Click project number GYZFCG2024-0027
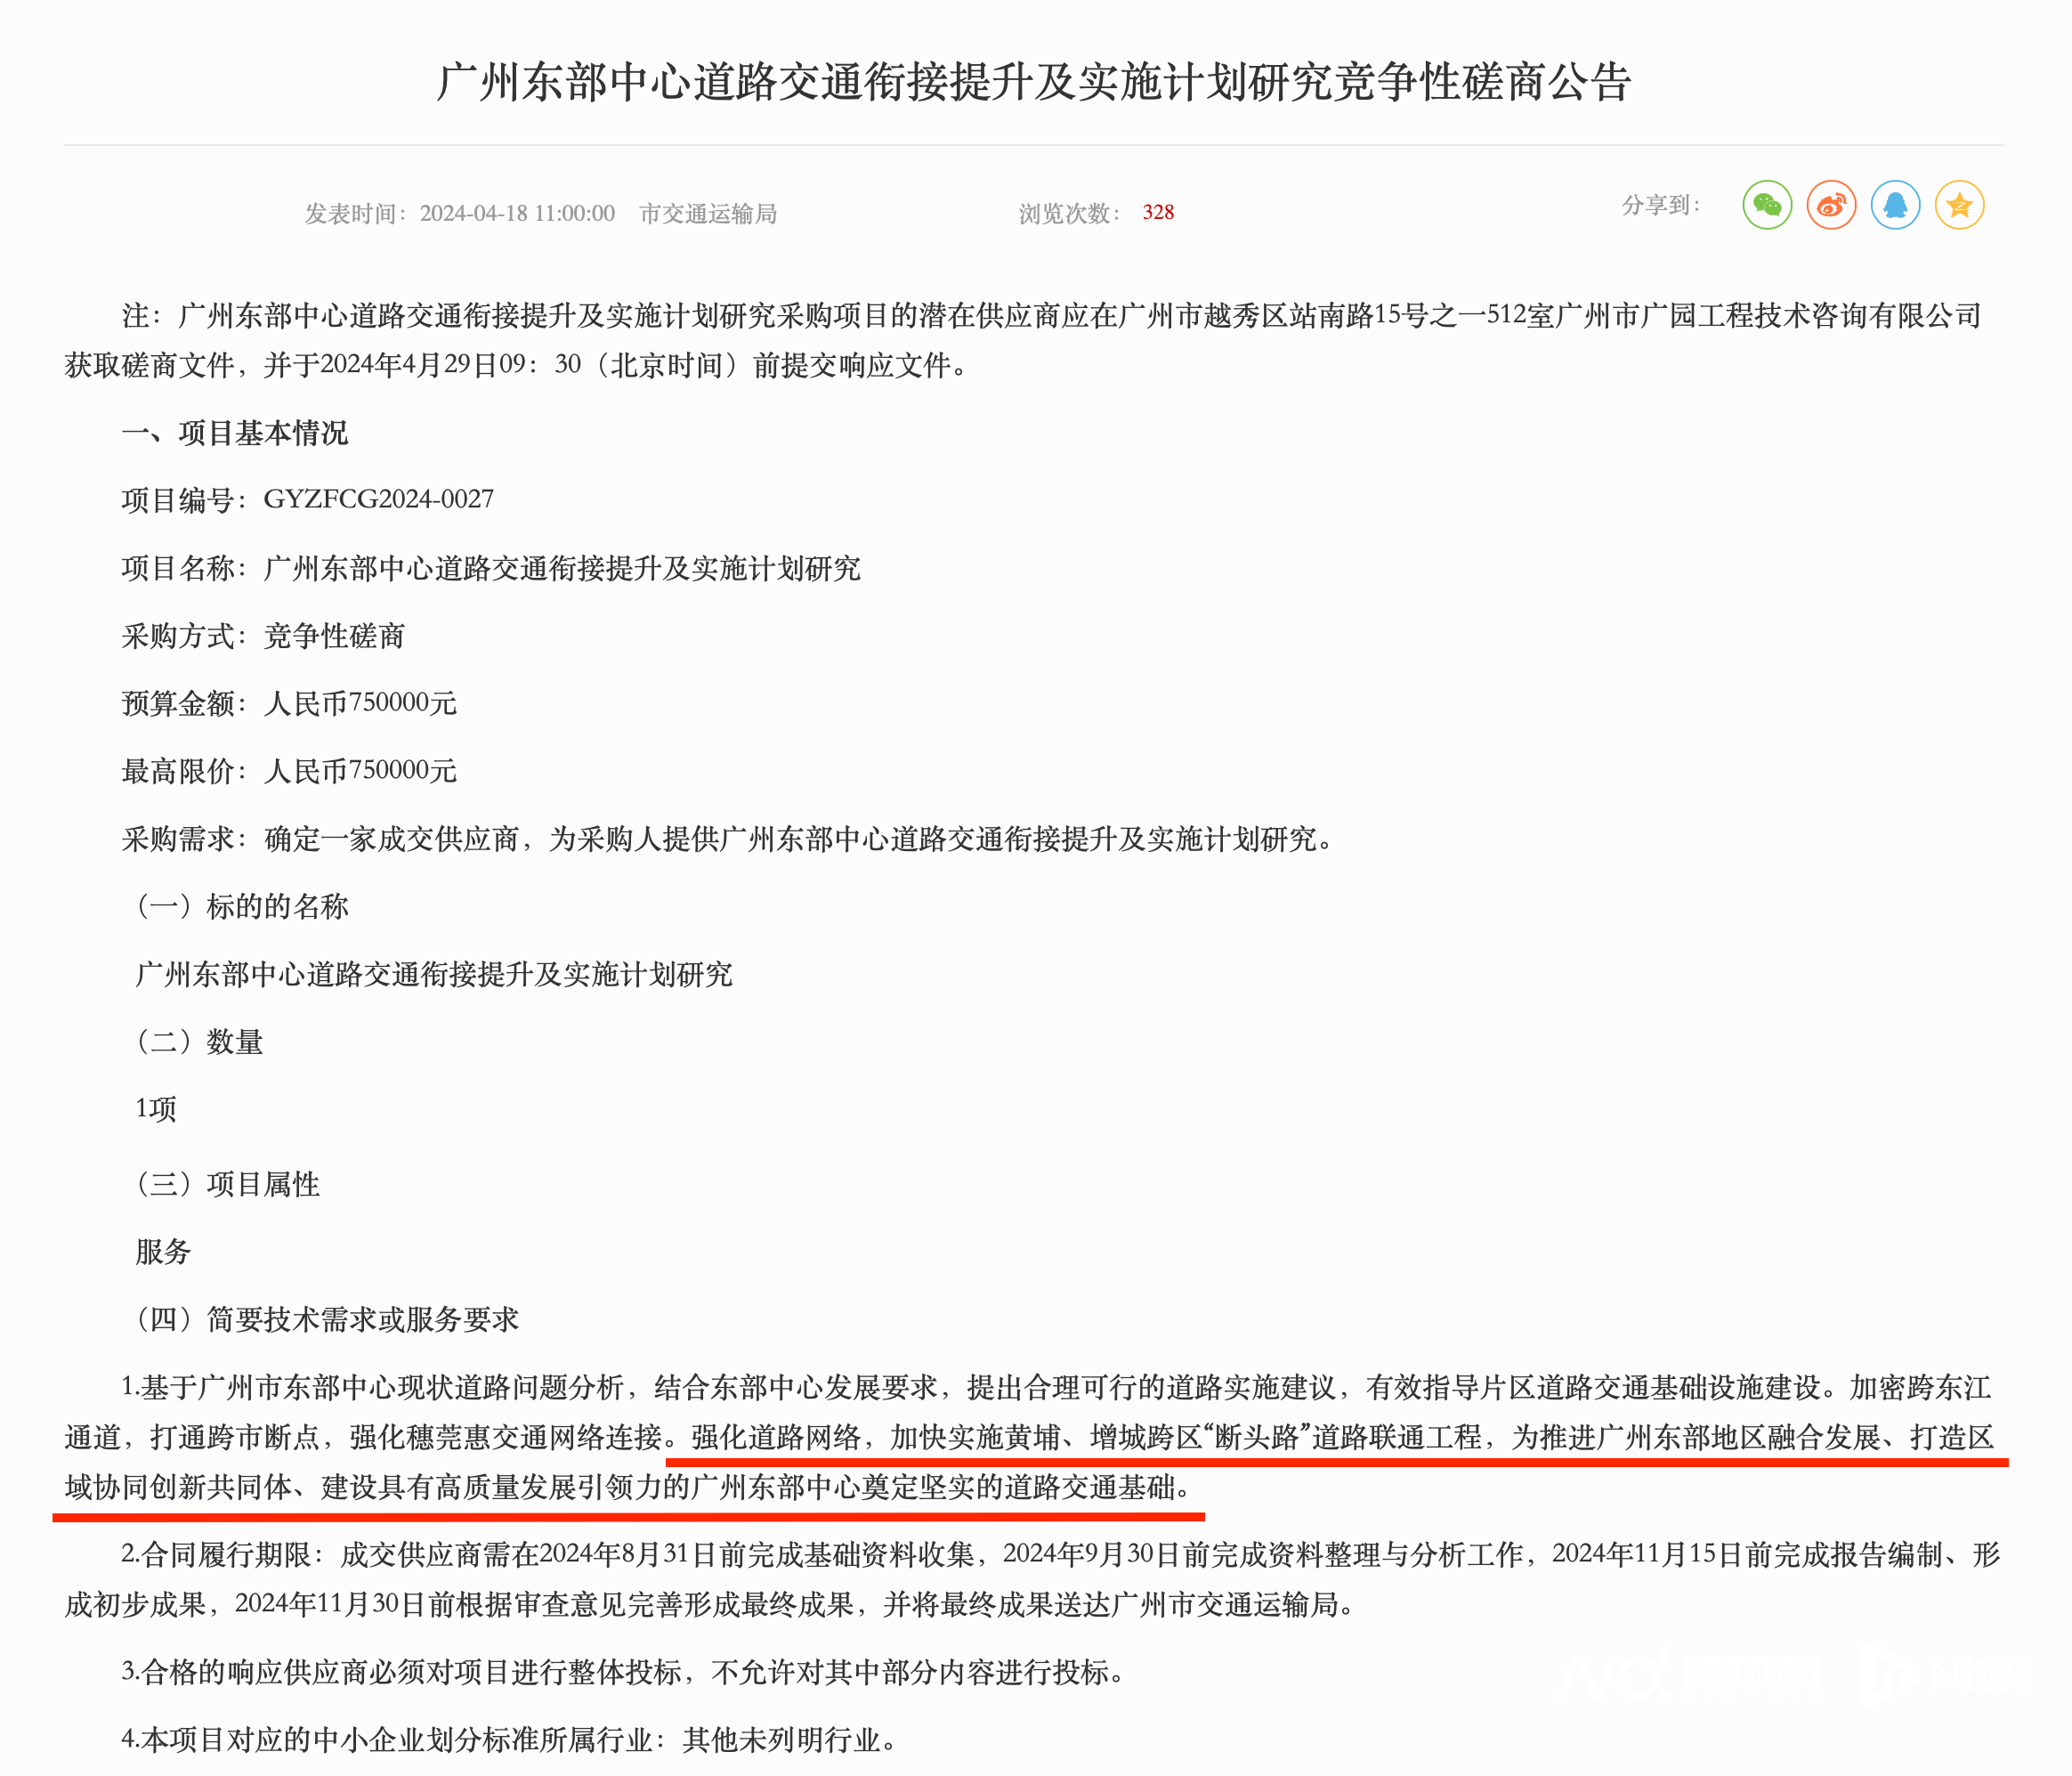2072x1776 pixels. [378, 499]
